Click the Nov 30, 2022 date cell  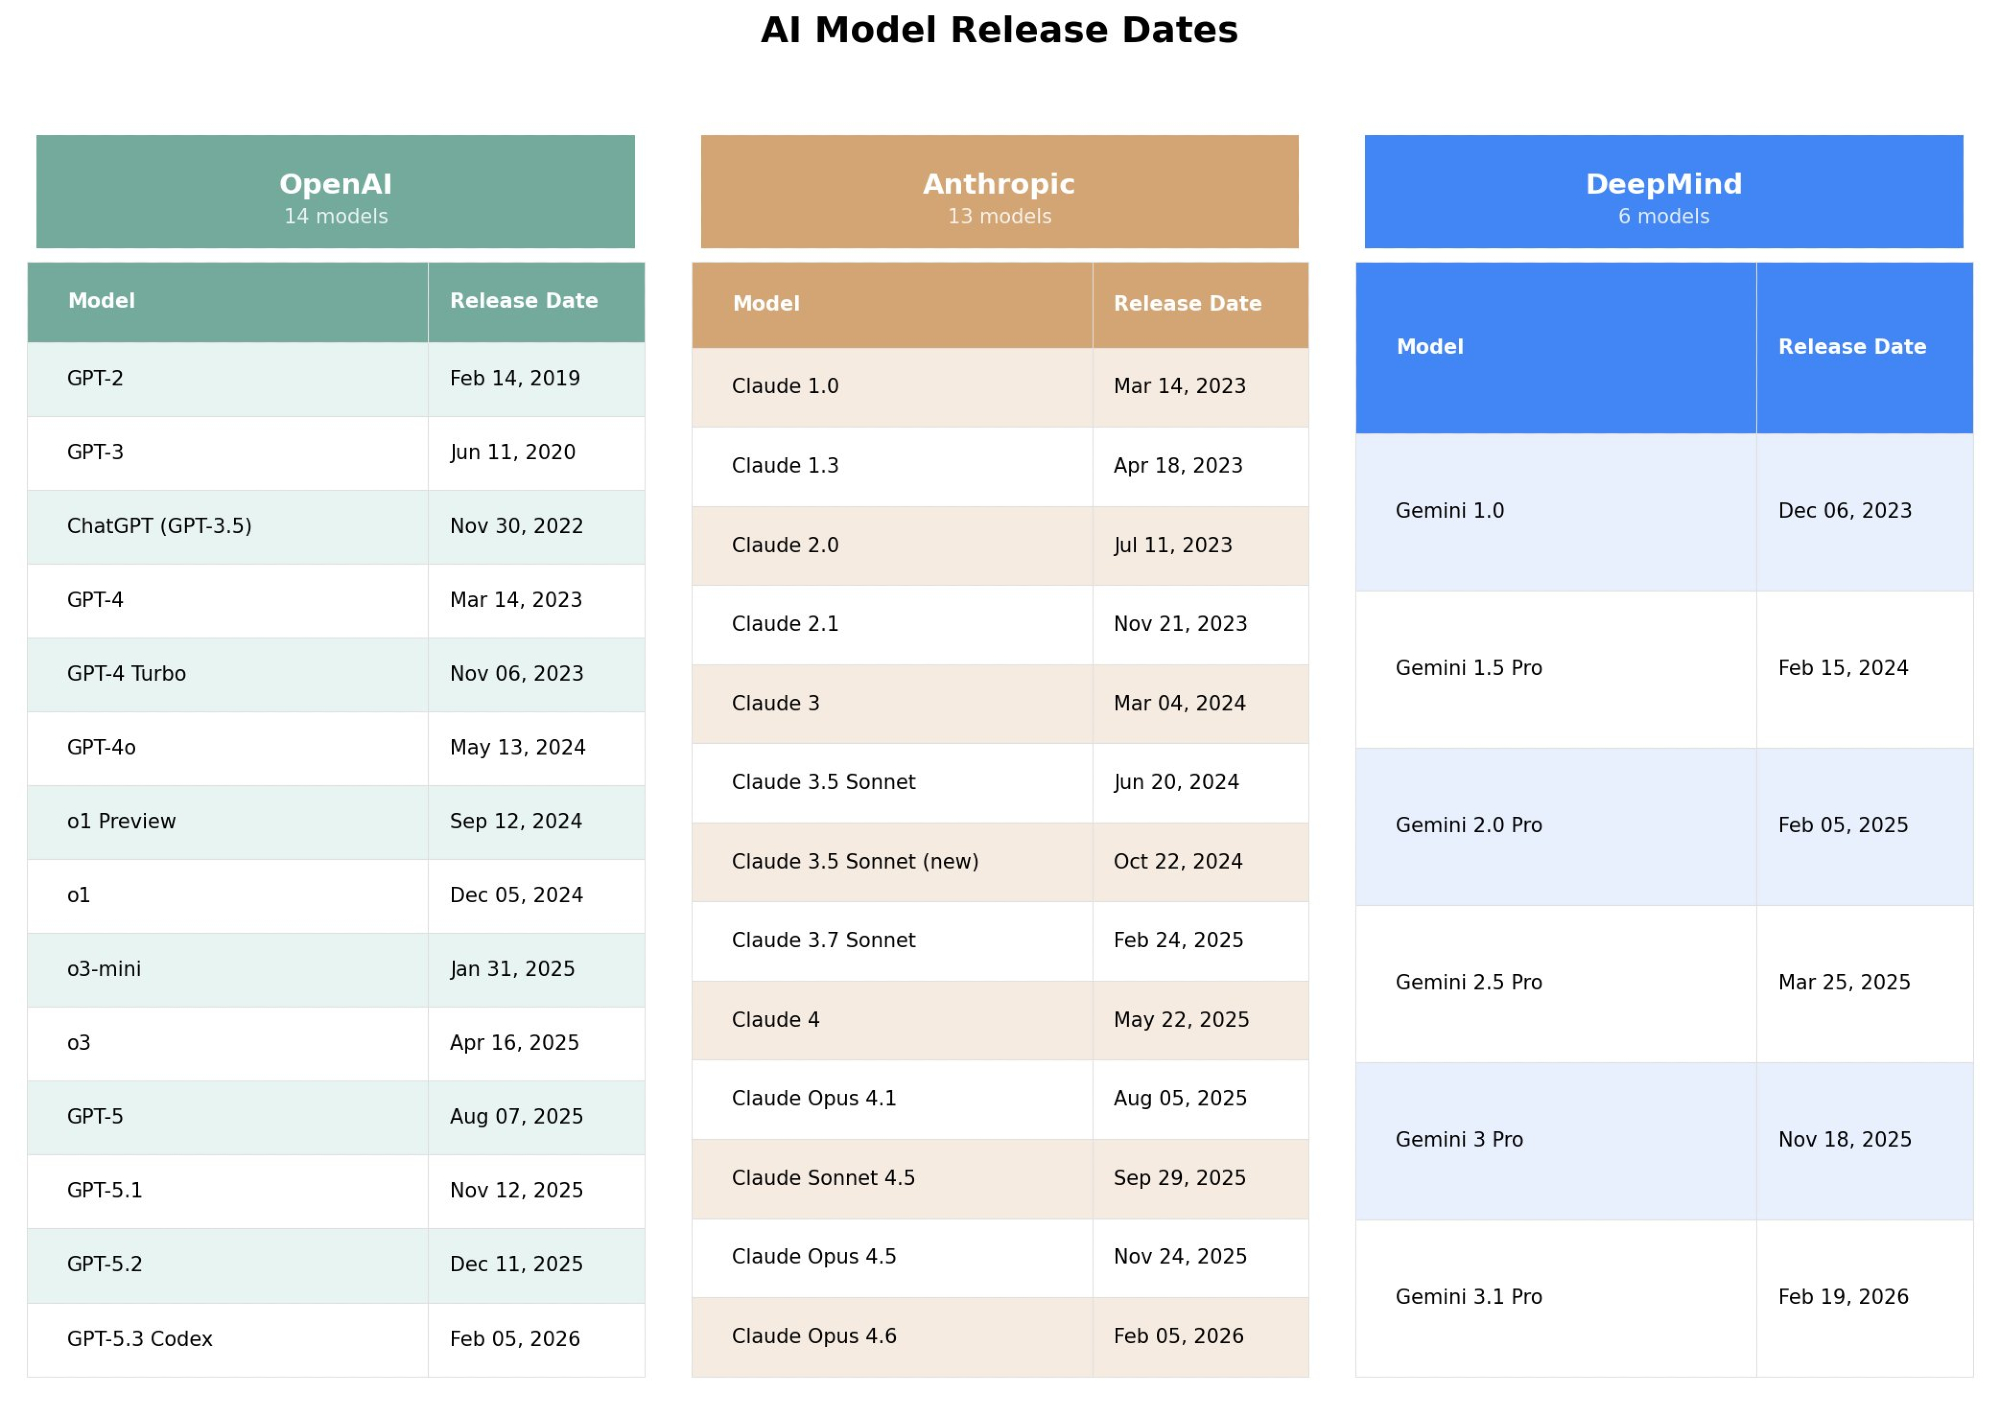pos(516,526)
